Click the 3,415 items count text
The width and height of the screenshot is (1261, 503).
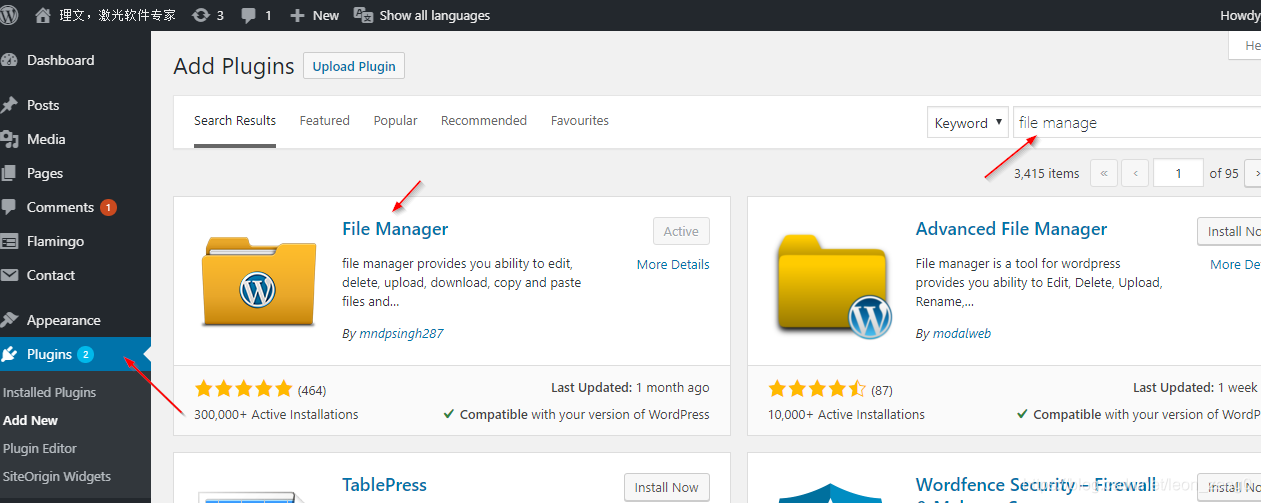tap(1047, 173)
